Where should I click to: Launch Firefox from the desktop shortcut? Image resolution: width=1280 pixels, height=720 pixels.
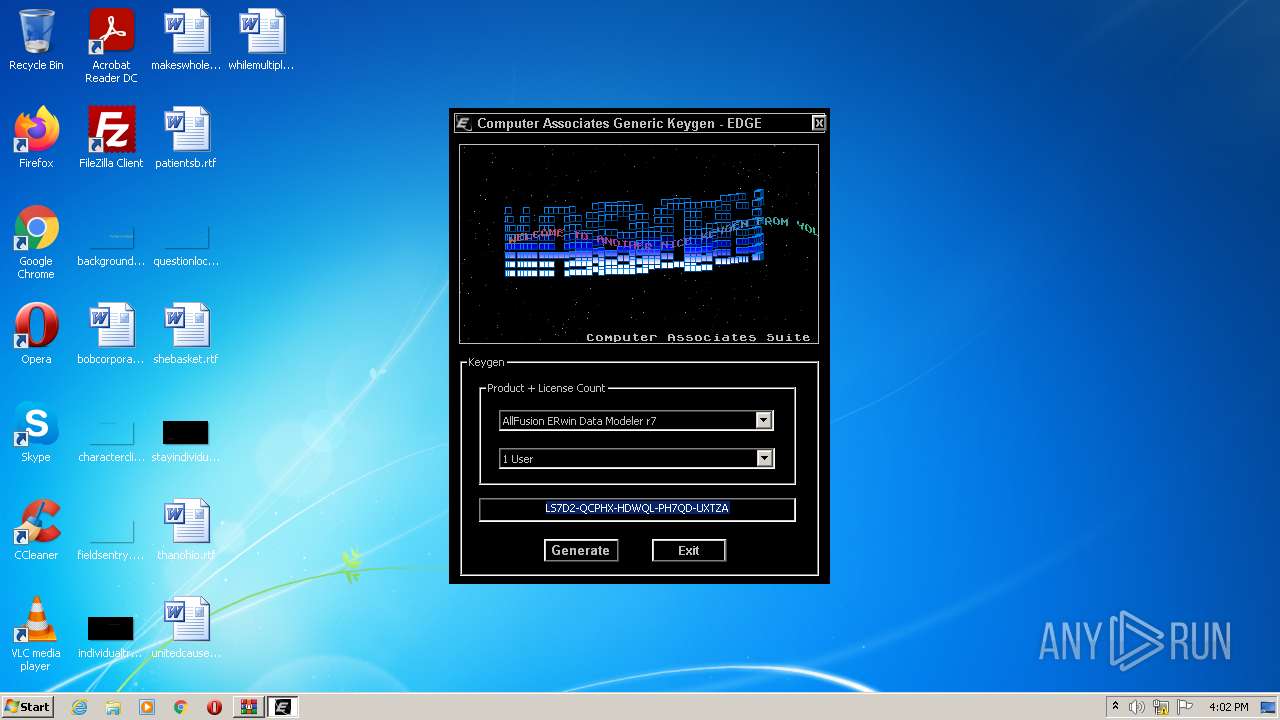36,138
